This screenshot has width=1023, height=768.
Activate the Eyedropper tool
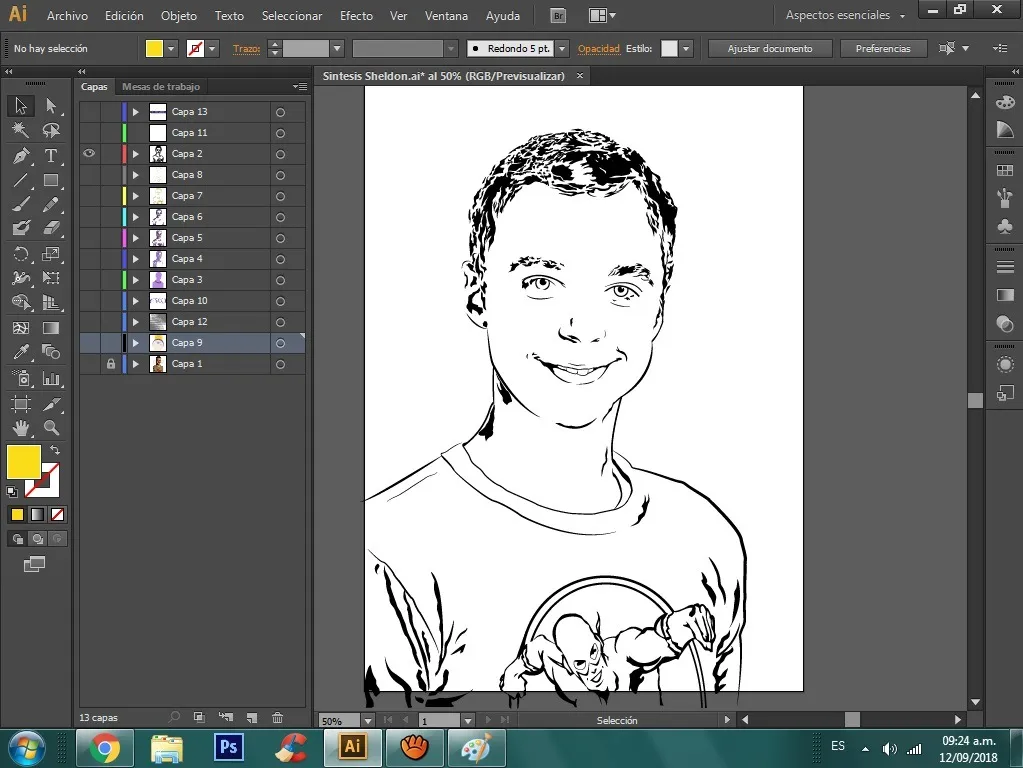[x=20, y=352]
